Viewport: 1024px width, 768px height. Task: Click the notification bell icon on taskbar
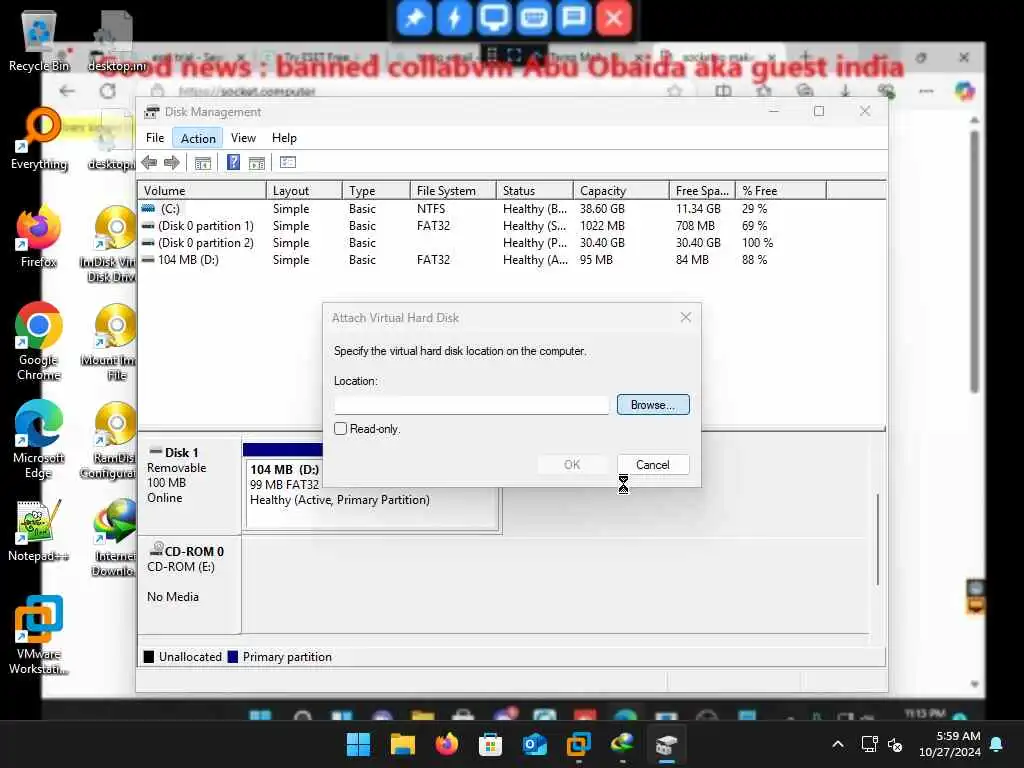coord(997,744)
